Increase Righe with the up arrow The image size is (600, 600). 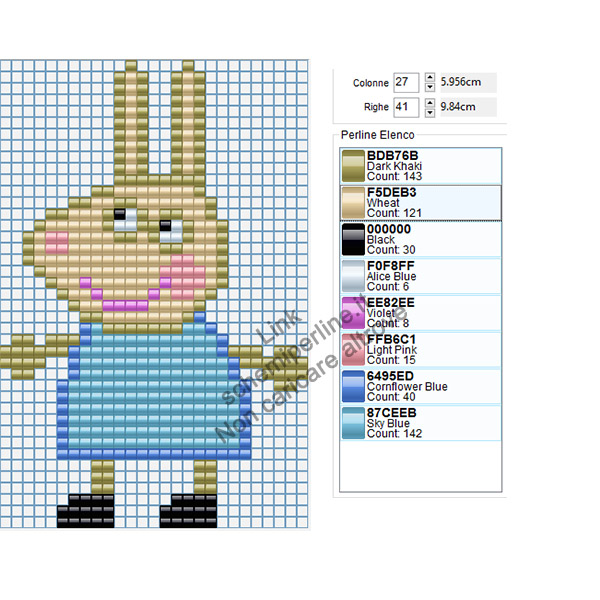430,103
